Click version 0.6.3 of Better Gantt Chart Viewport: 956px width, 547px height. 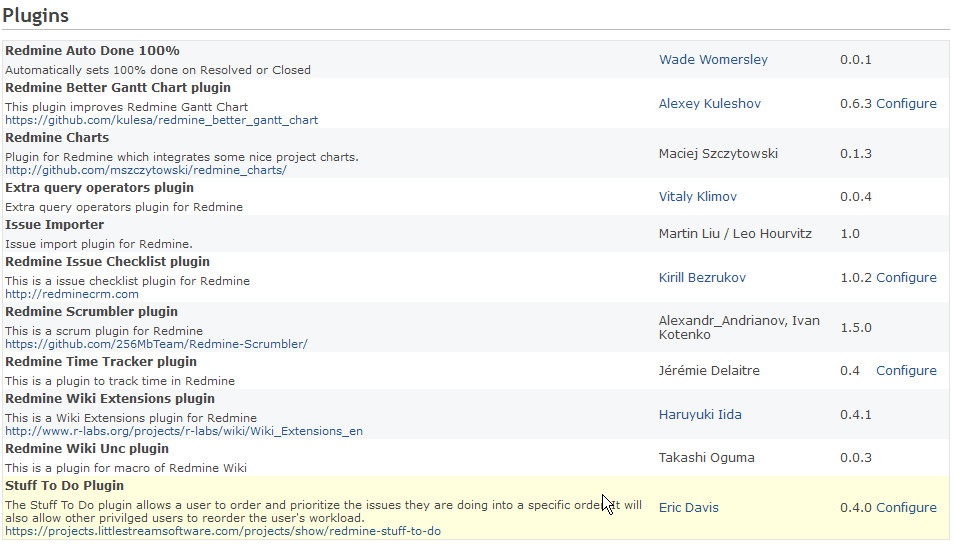pyautogui.click(x=855, y=104)
